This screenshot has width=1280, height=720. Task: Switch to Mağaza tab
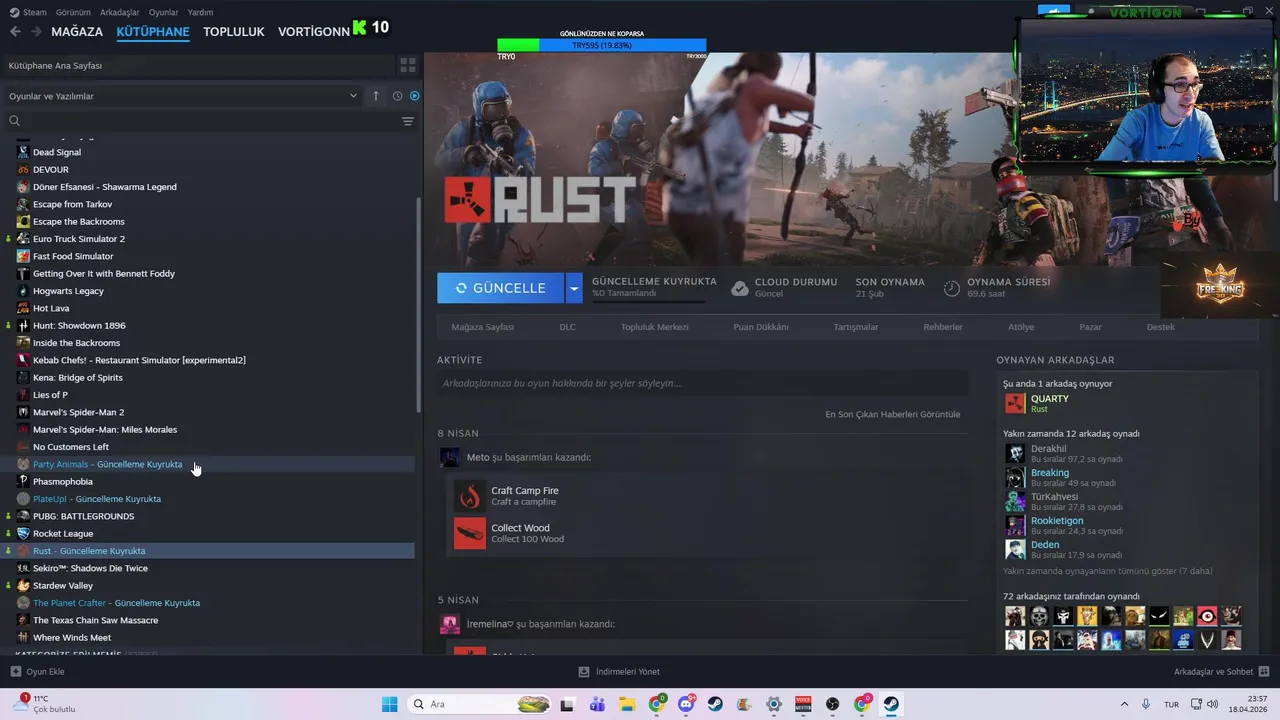(77, 31)
